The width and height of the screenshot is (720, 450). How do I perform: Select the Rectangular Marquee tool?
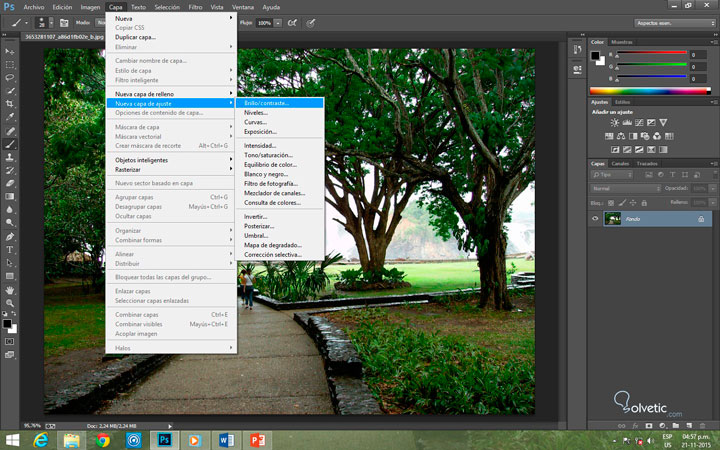click(x=10, y=65)
